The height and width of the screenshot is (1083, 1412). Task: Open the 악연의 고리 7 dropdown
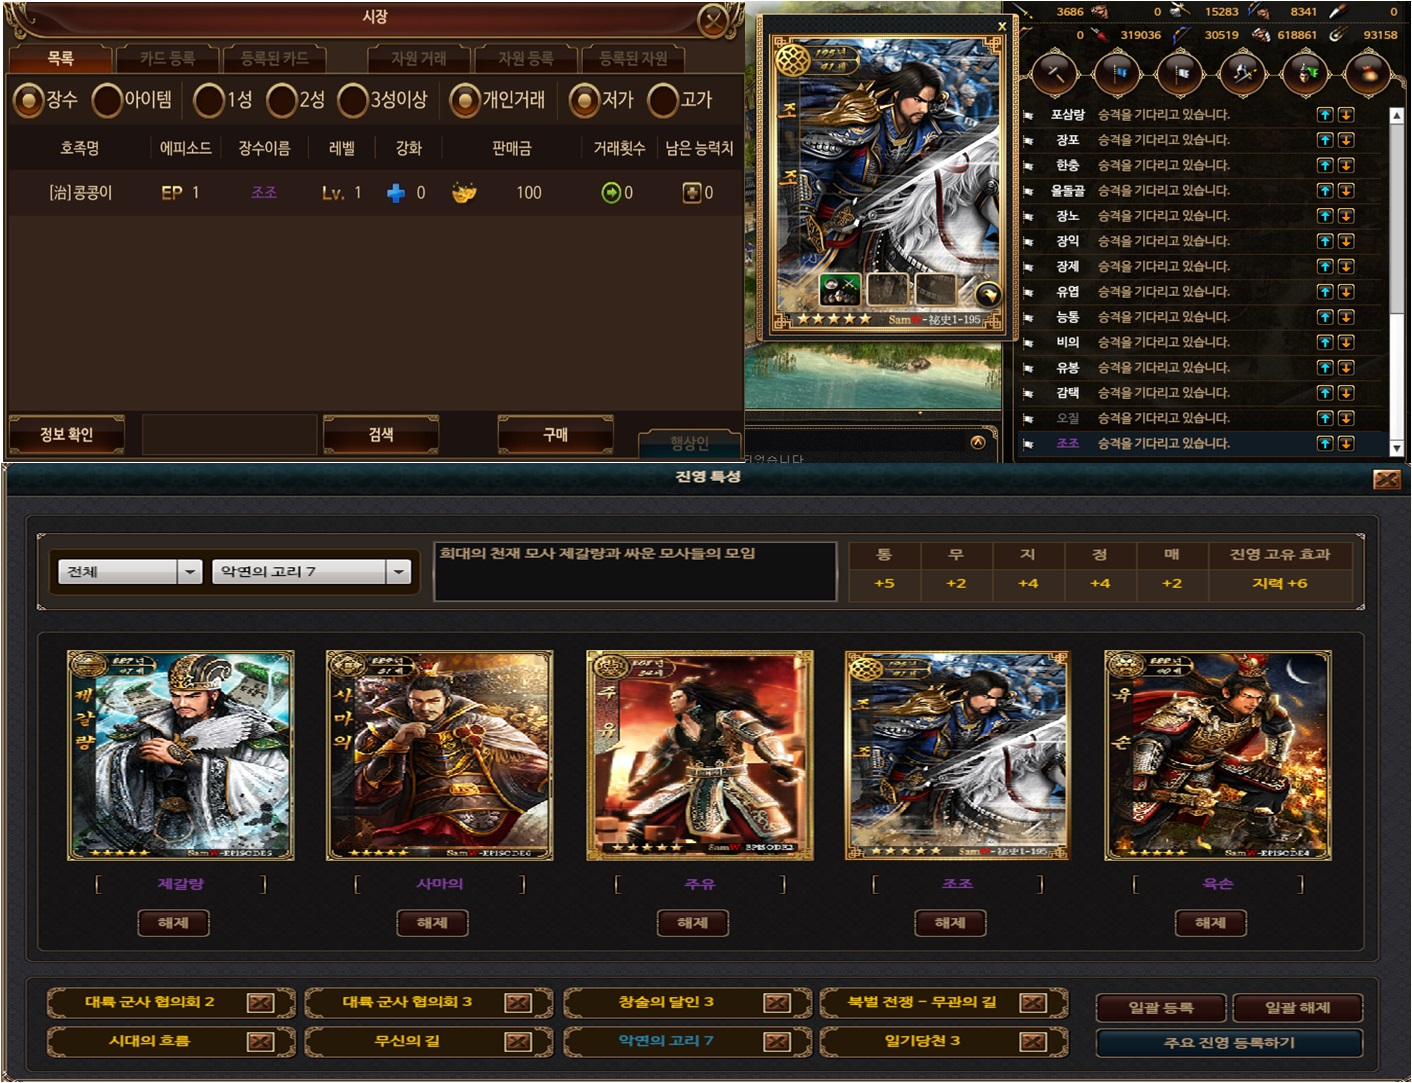pos(312,571)
